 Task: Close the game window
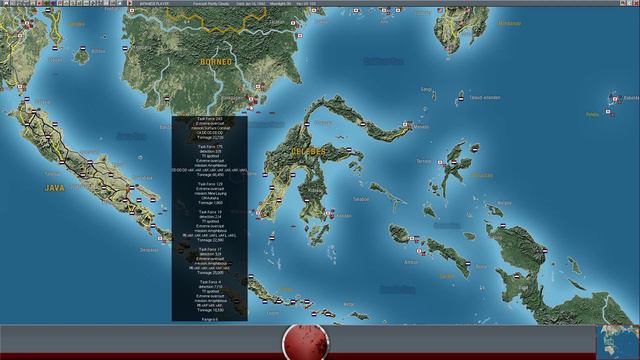tap(635, 3)
